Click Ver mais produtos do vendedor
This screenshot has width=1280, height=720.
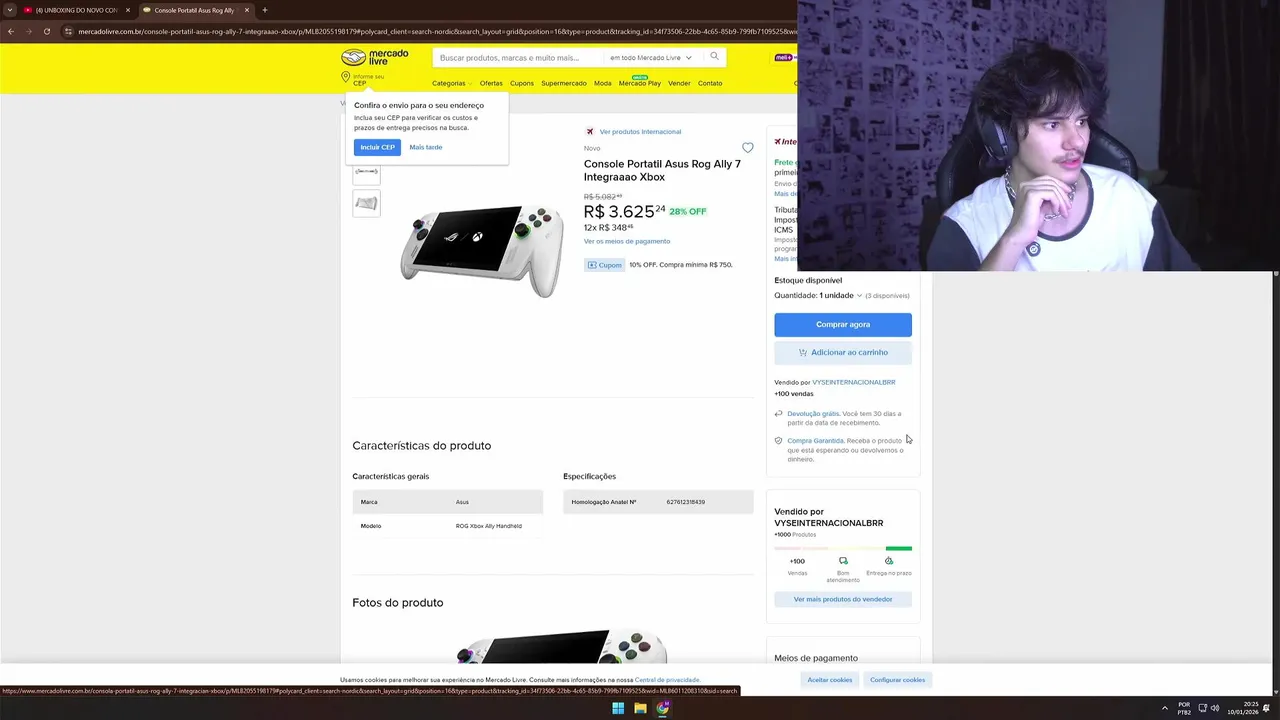[843, 599]
